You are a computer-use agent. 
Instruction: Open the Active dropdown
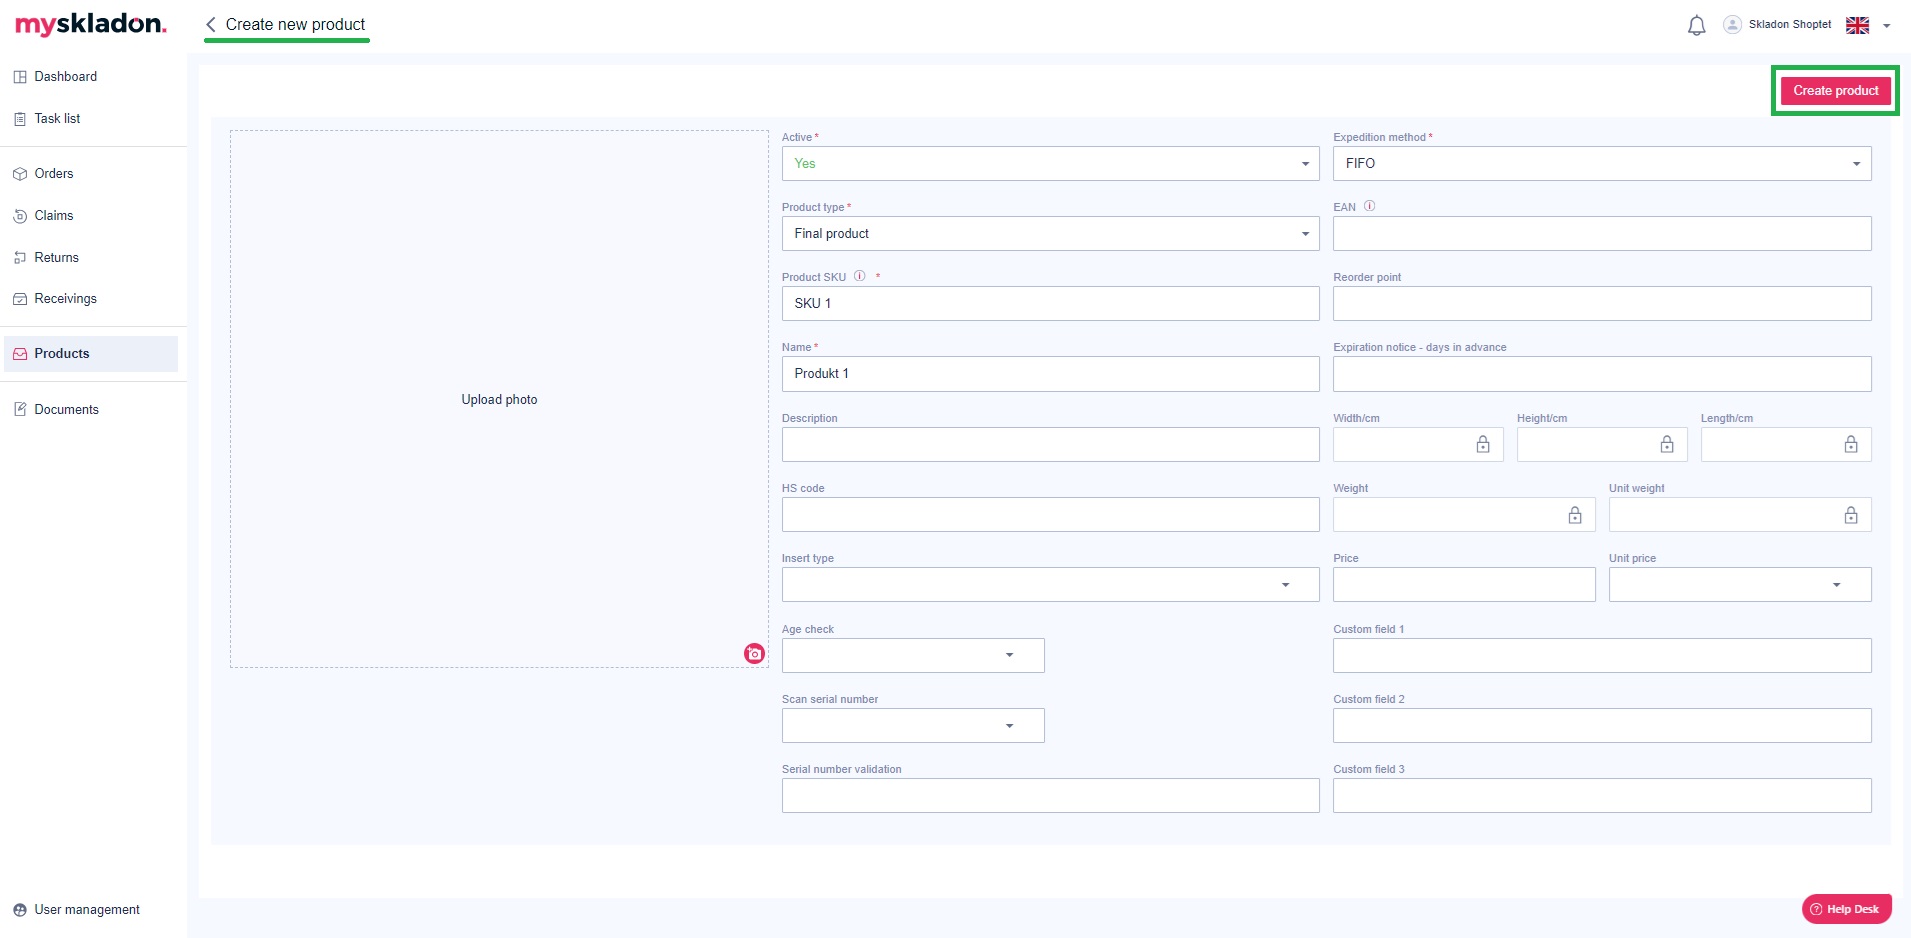pos(1050,164)
